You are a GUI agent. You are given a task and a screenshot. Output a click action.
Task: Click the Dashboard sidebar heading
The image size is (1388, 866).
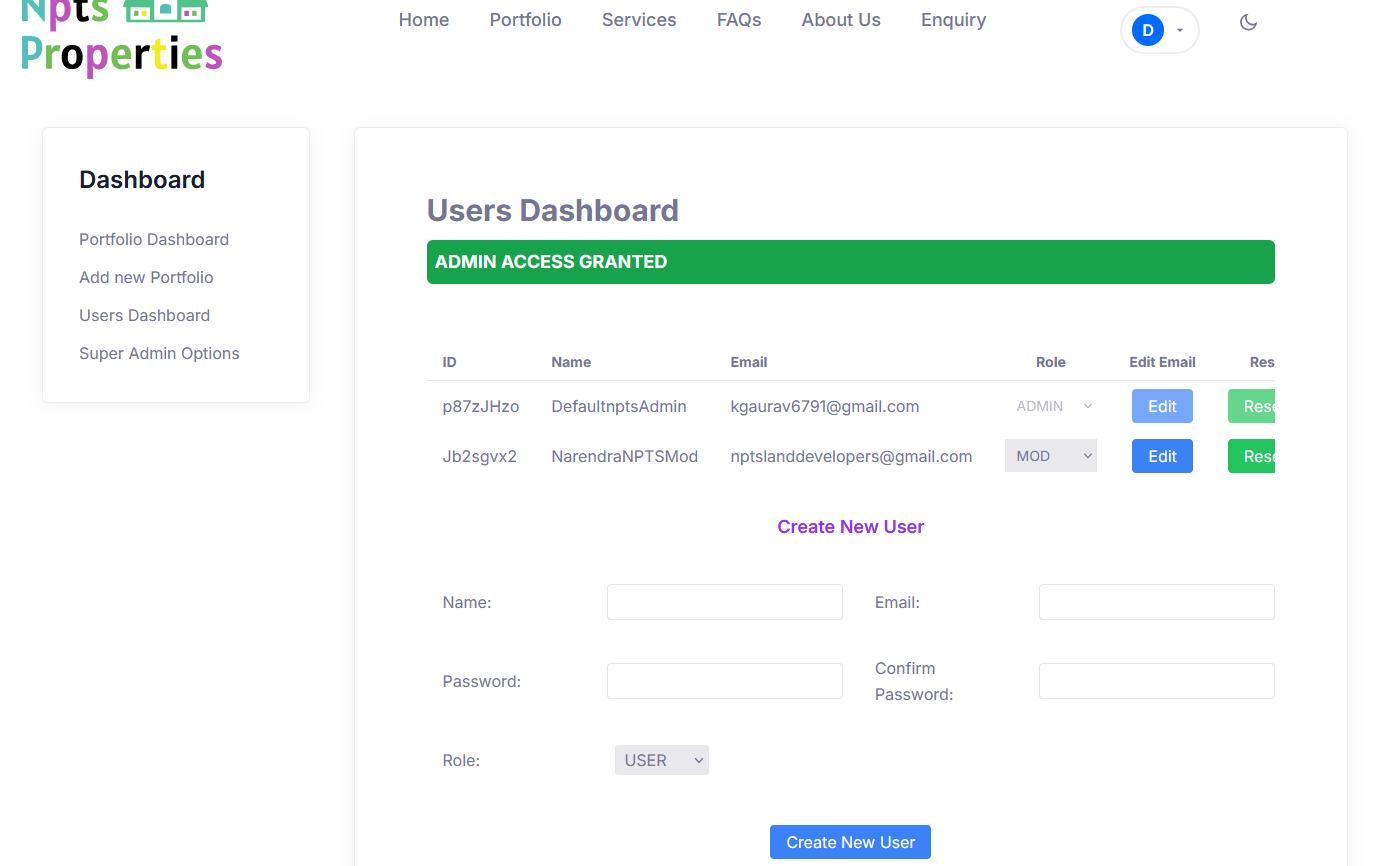(x=142, y=180)
